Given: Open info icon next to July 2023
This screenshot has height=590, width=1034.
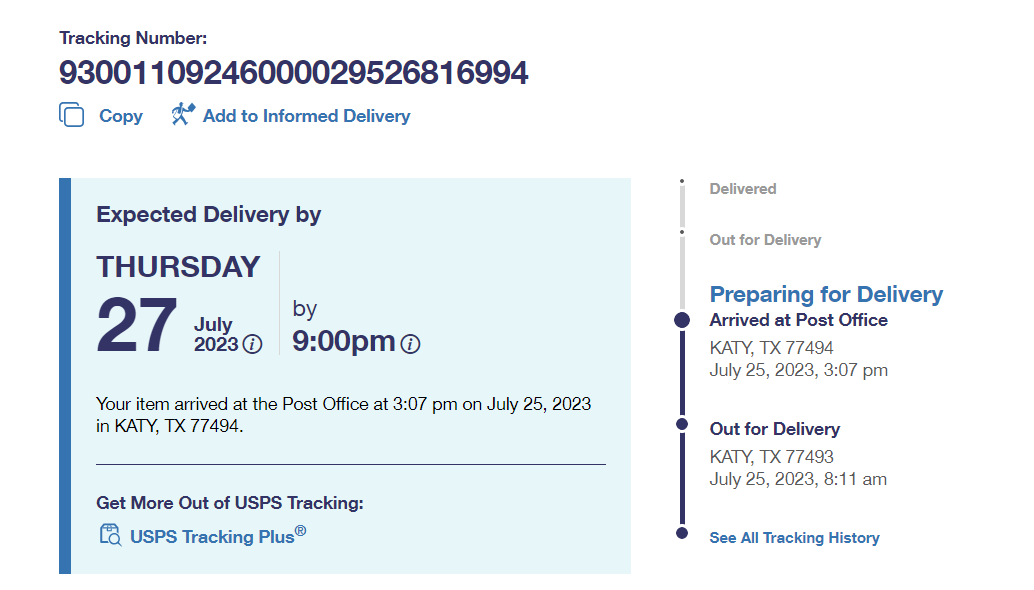Looking at the screenshot, I should [x=253, y=345].
